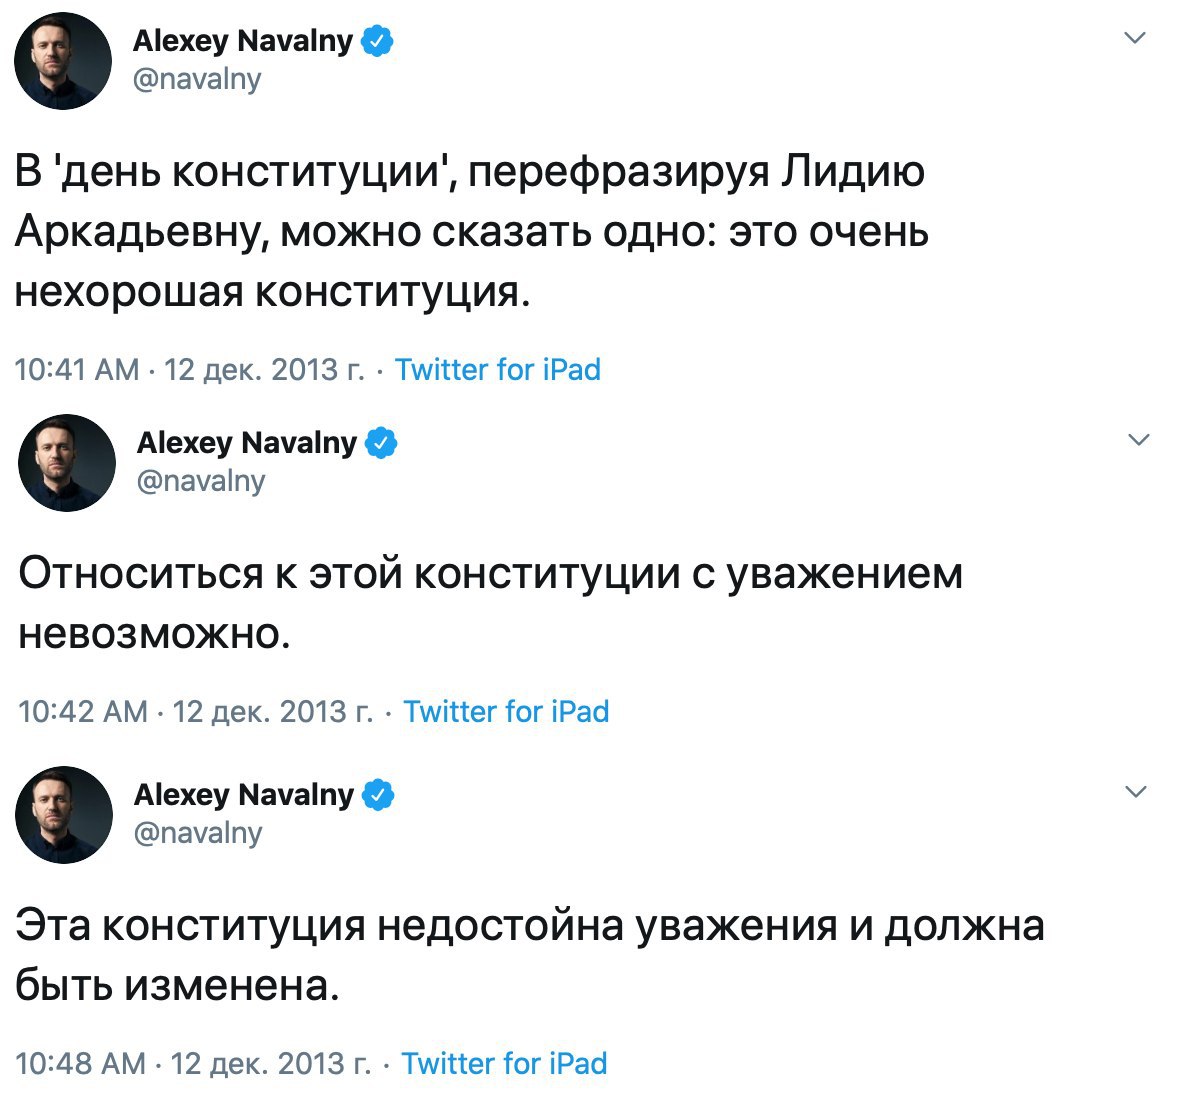Open the profile photo on the second tweet
The height and width of the screenshot is (1108, 1178).
[x=66, y=463]
